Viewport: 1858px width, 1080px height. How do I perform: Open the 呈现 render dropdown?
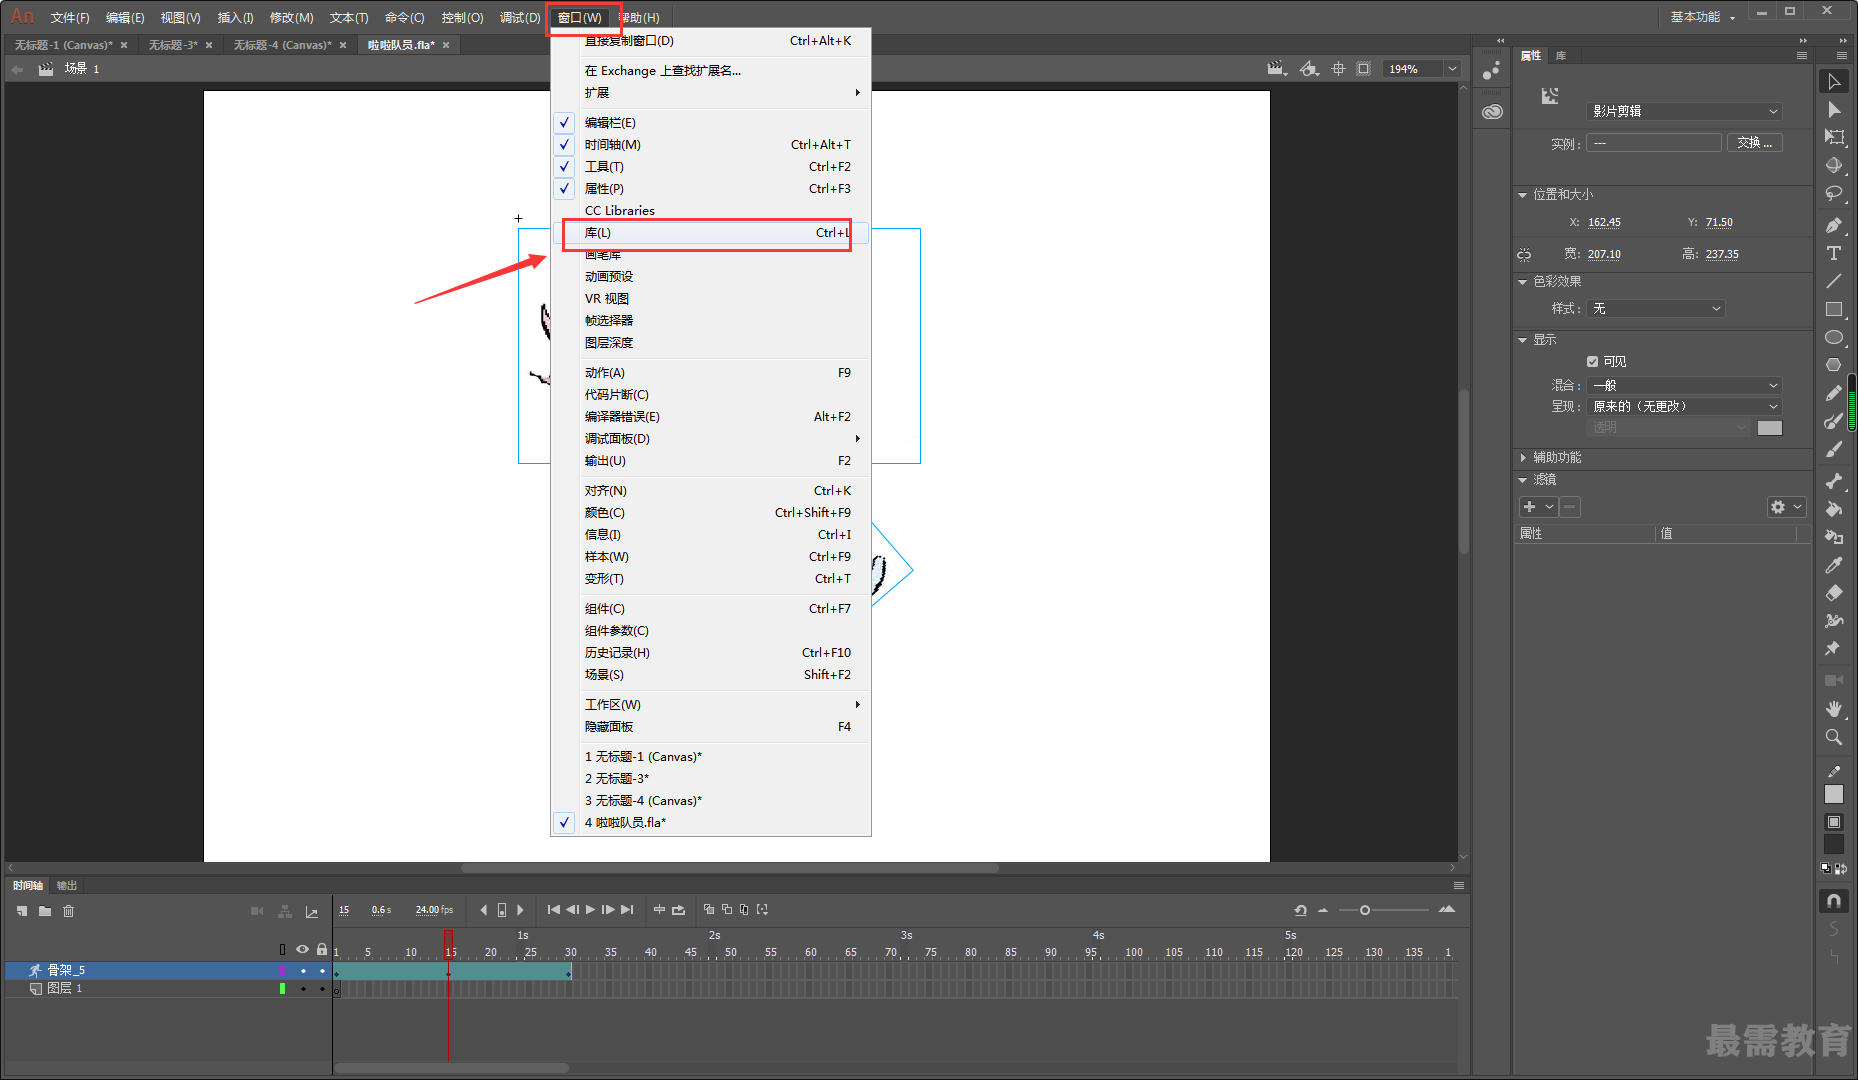[x=1685, y=407]
